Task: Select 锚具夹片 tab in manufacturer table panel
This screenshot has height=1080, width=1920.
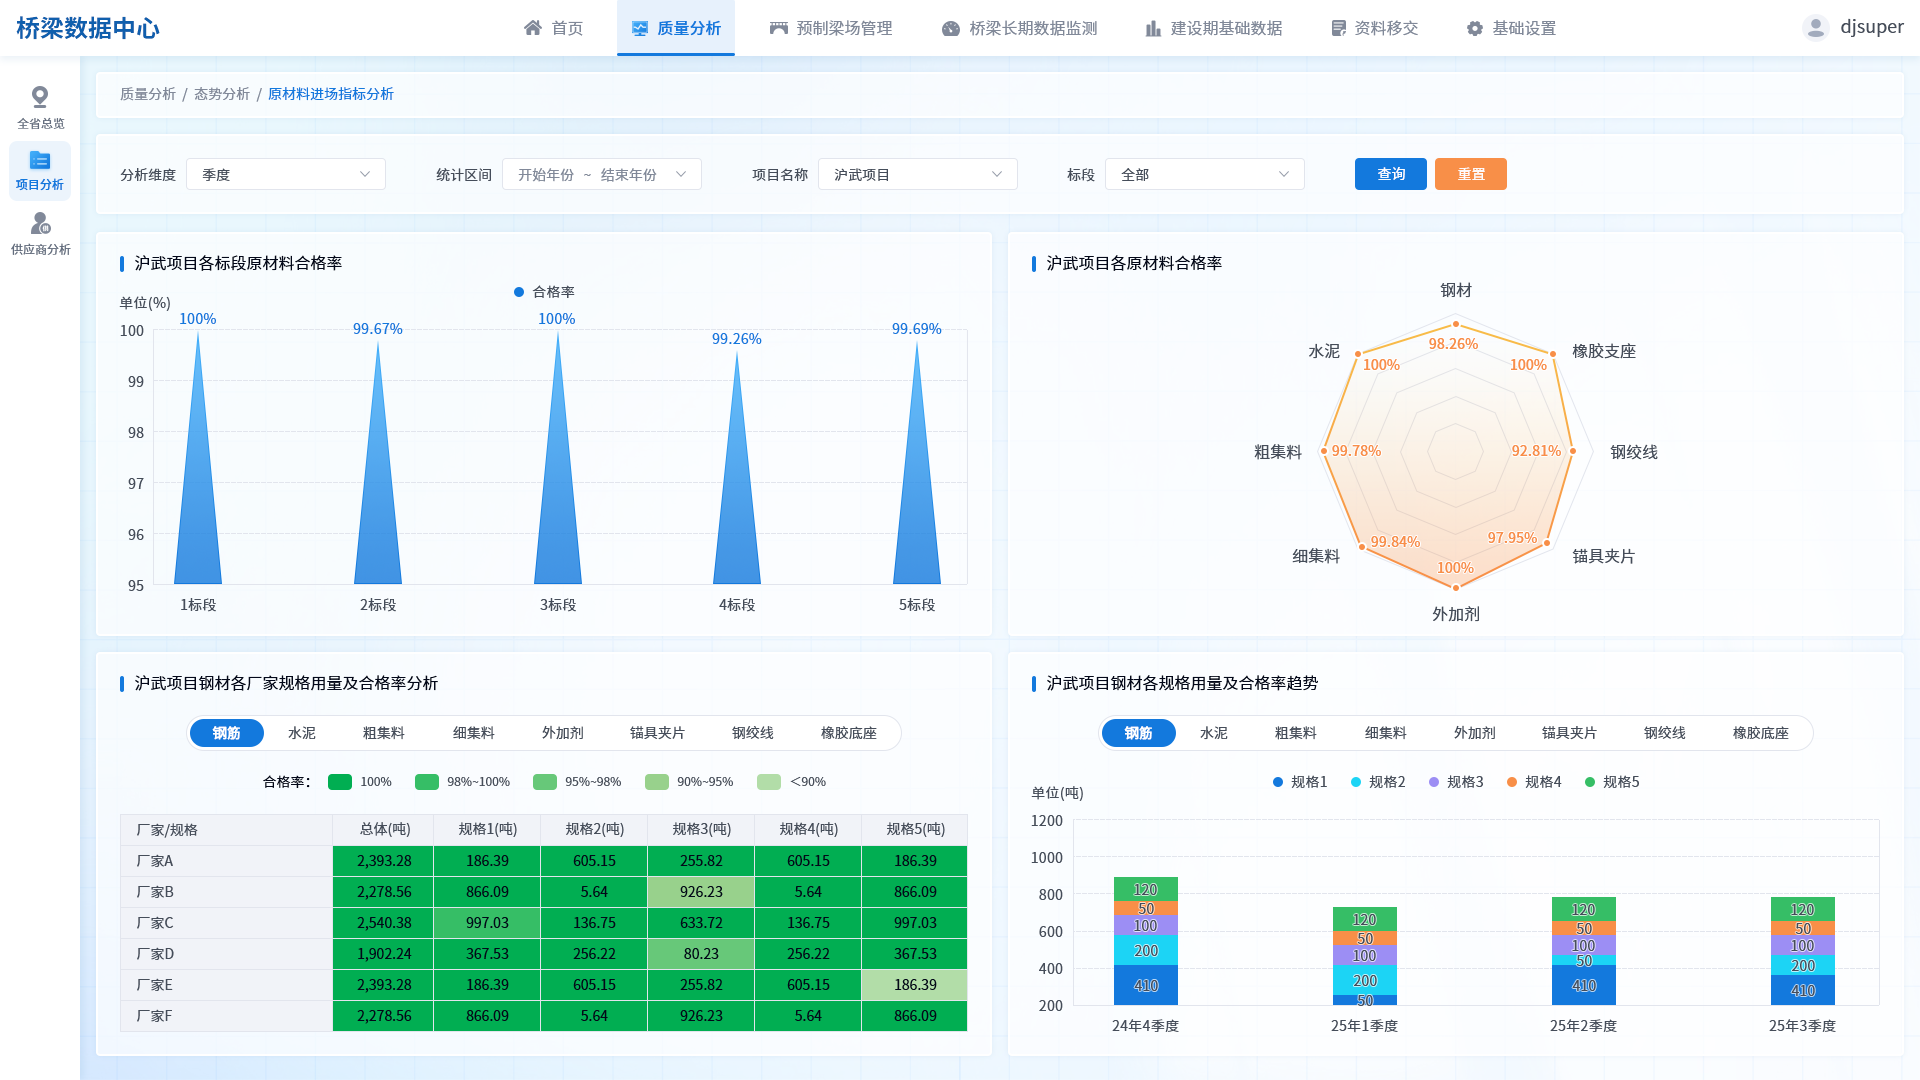Action: point(658,733)
